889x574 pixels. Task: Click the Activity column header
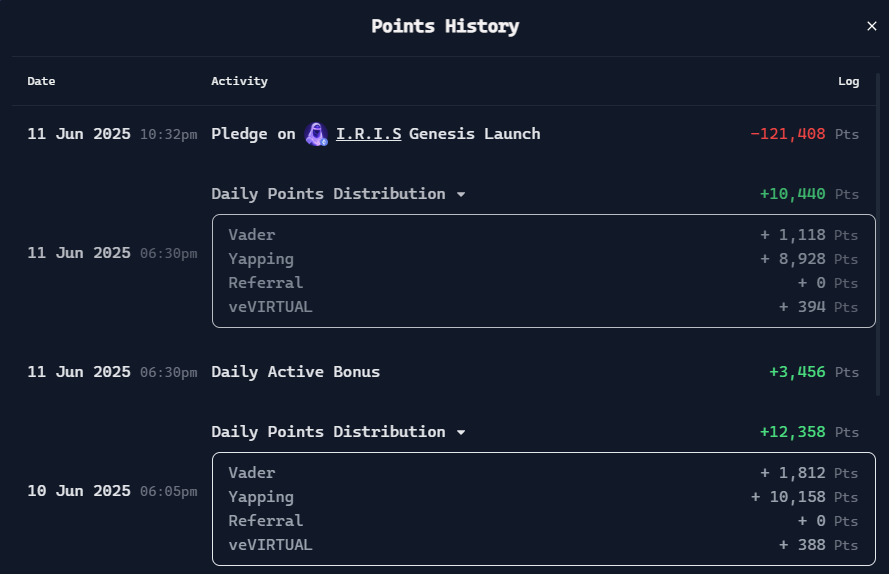click(239, 81)
